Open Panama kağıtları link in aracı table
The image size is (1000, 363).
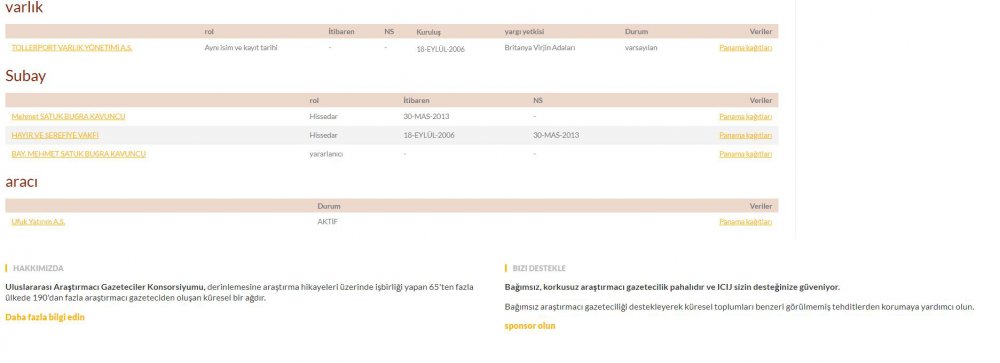(x=746, y=222)
